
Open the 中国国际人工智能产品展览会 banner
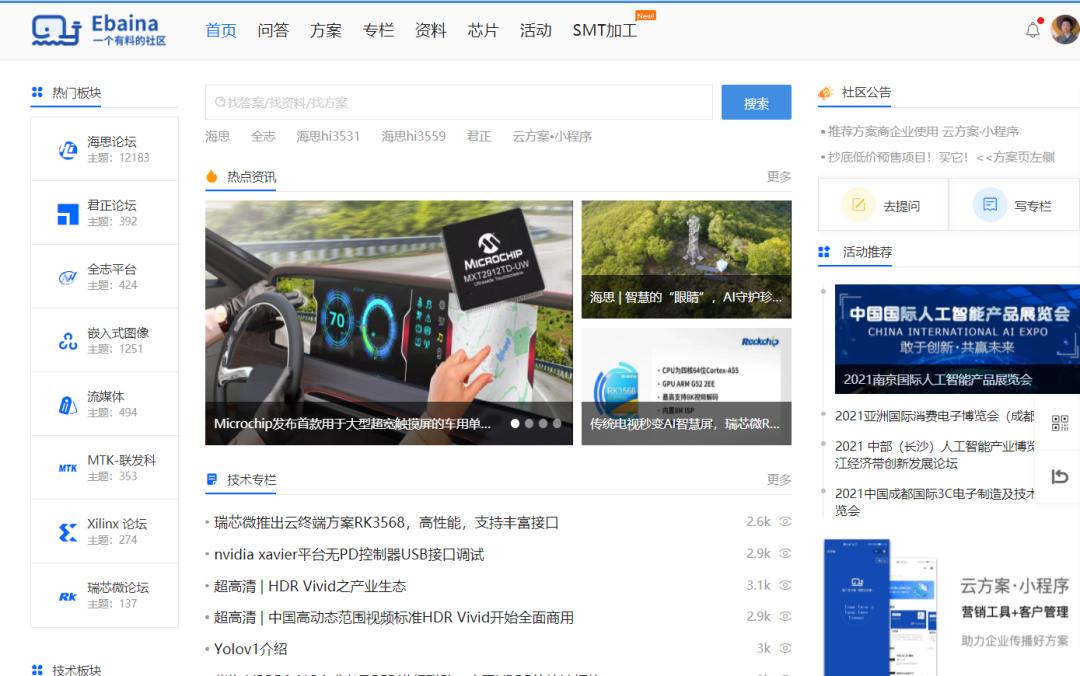pyautogui.click(x=957, y=338)
